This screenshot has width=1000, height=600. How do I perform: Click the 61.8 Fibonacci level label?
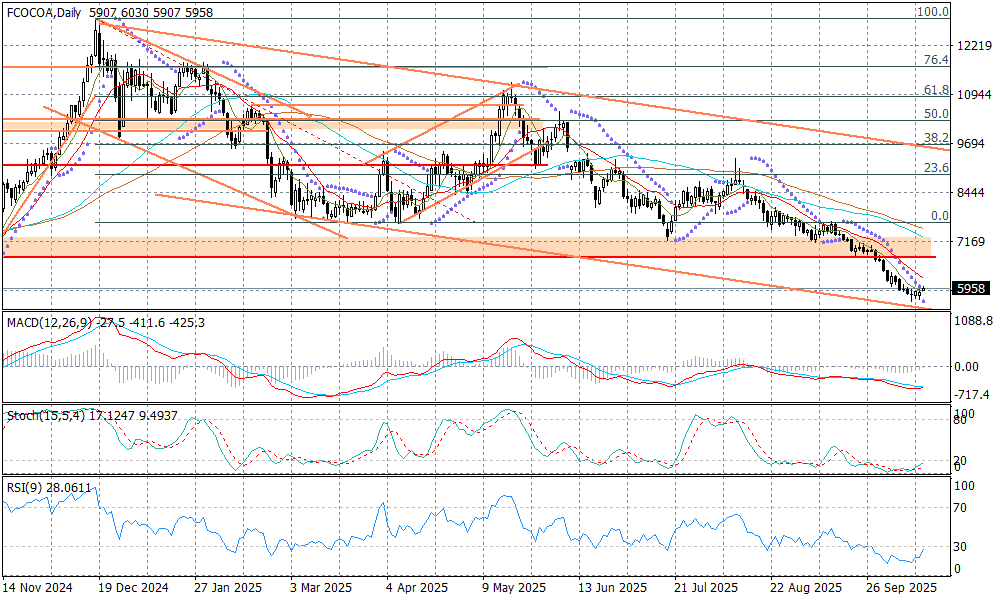[934, 90]
